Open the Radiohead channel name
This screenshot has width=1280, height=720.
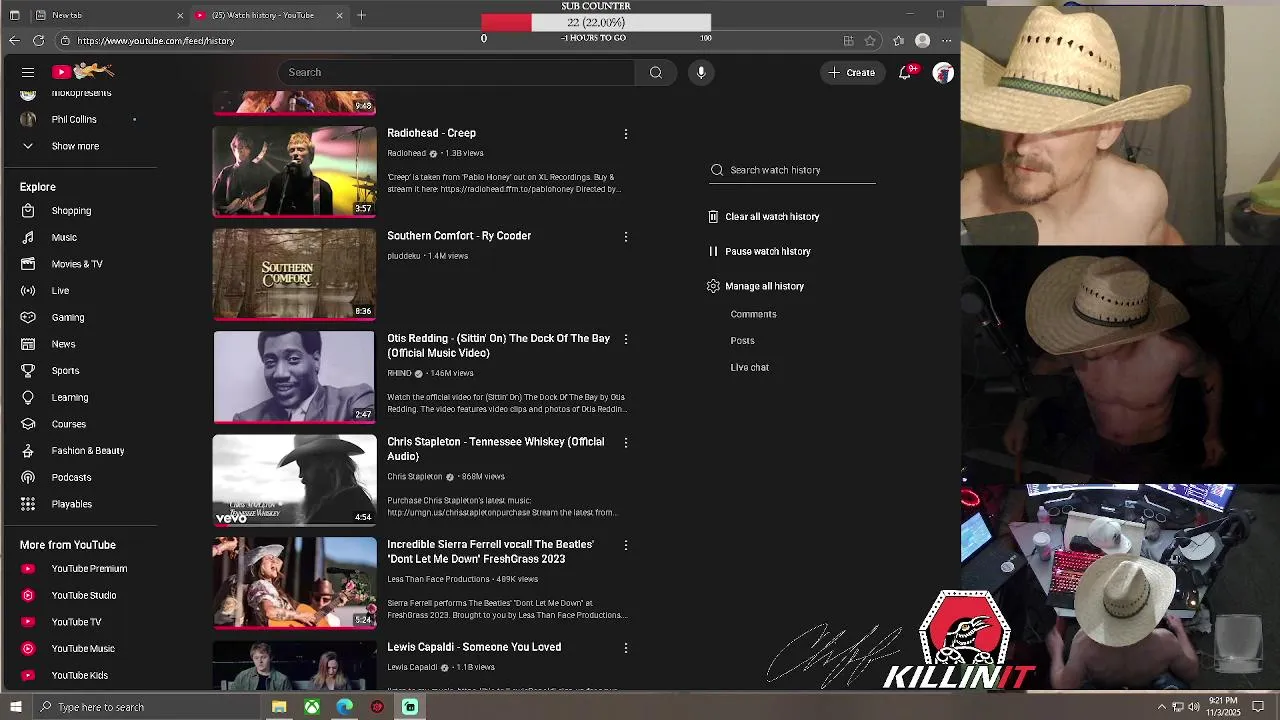[x=406, y=153]
